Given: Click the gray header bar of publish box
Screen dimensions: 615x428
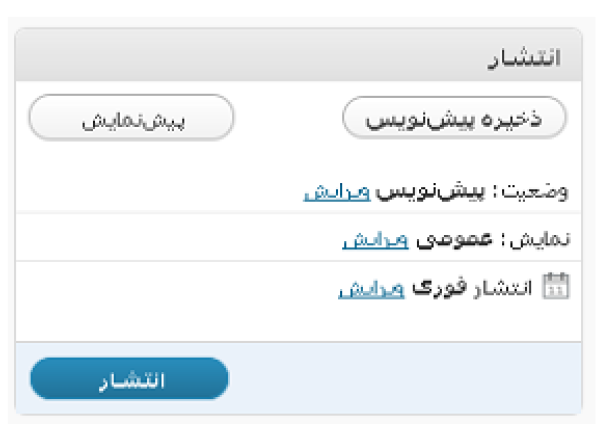Looking at the screenshot, I should 298,55.
